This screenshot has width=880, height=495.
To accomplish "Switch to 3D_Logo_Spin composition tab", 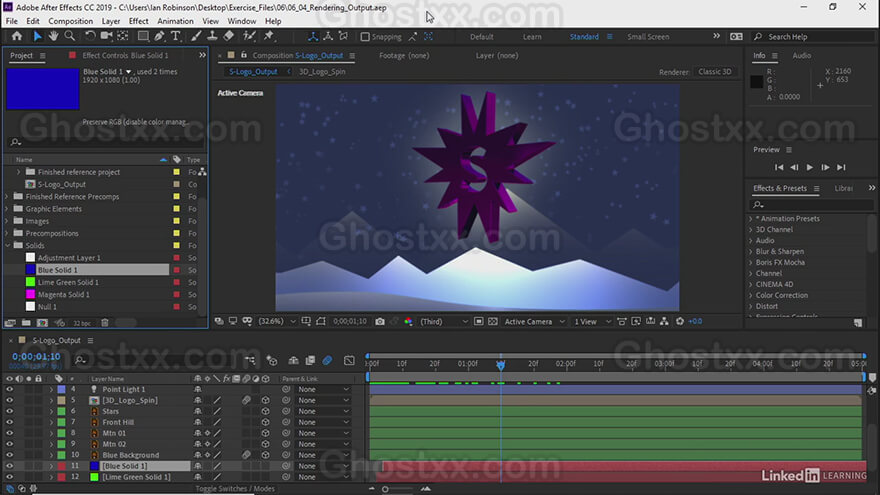I will pyautogui.click(x=322, y=72).
